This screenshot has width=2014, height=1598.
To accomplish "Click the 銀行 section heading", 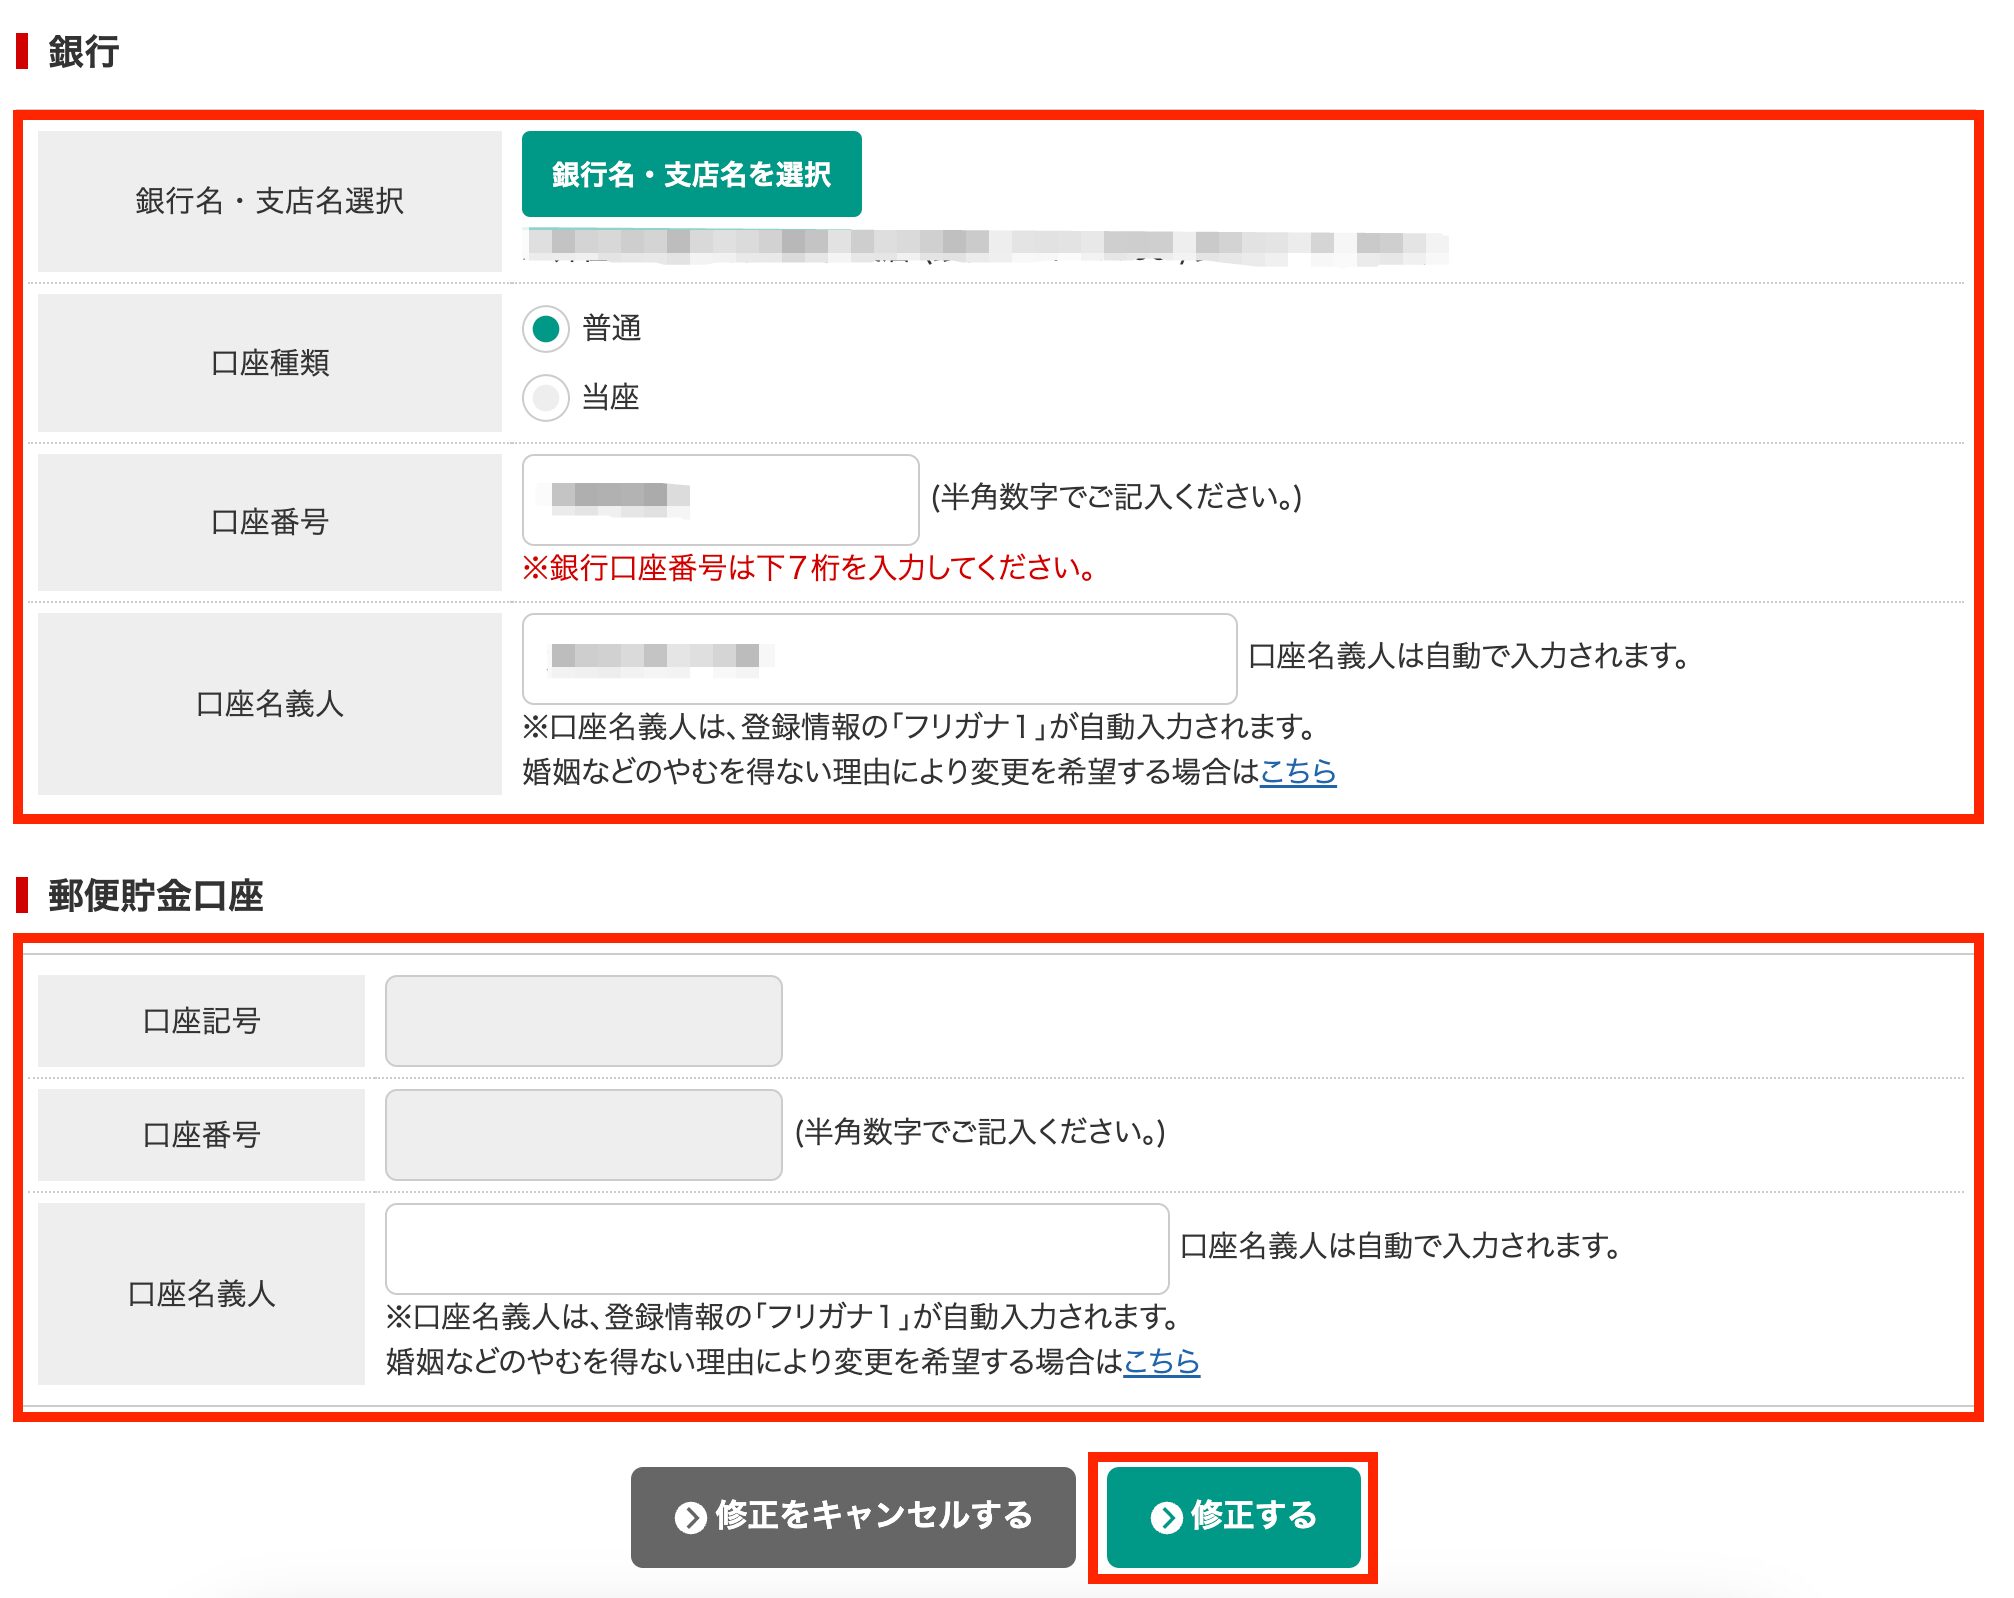I will pyautogui.click(x=84, y=51).
